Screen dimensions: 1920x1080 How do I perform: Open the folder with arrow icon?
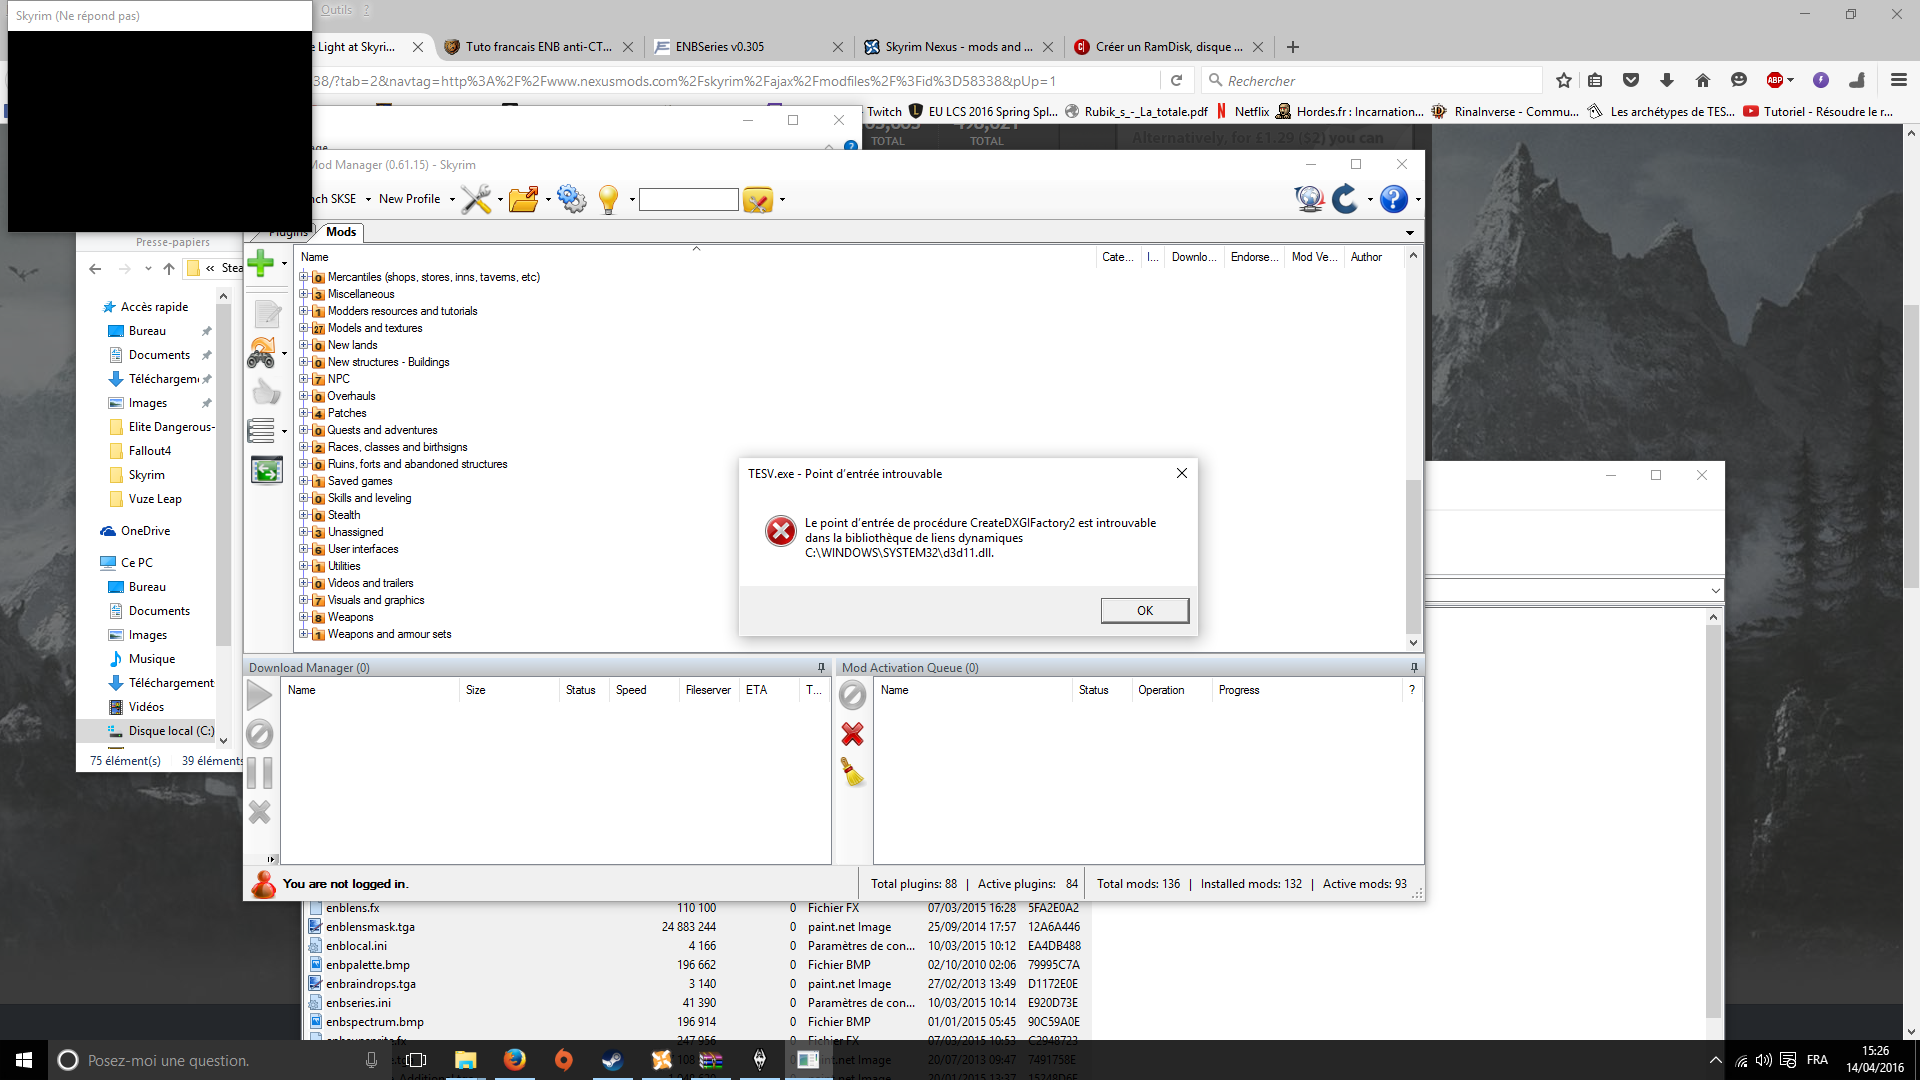523,199
